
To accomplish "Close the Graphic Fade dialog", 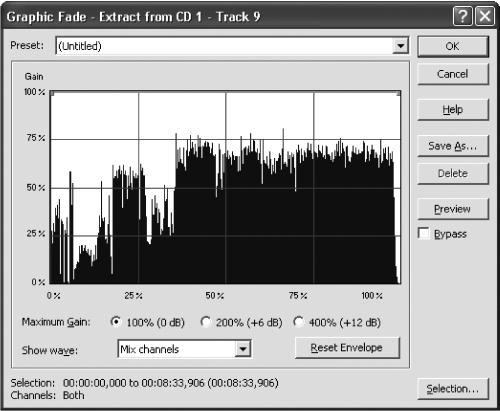I will [484, 16].
